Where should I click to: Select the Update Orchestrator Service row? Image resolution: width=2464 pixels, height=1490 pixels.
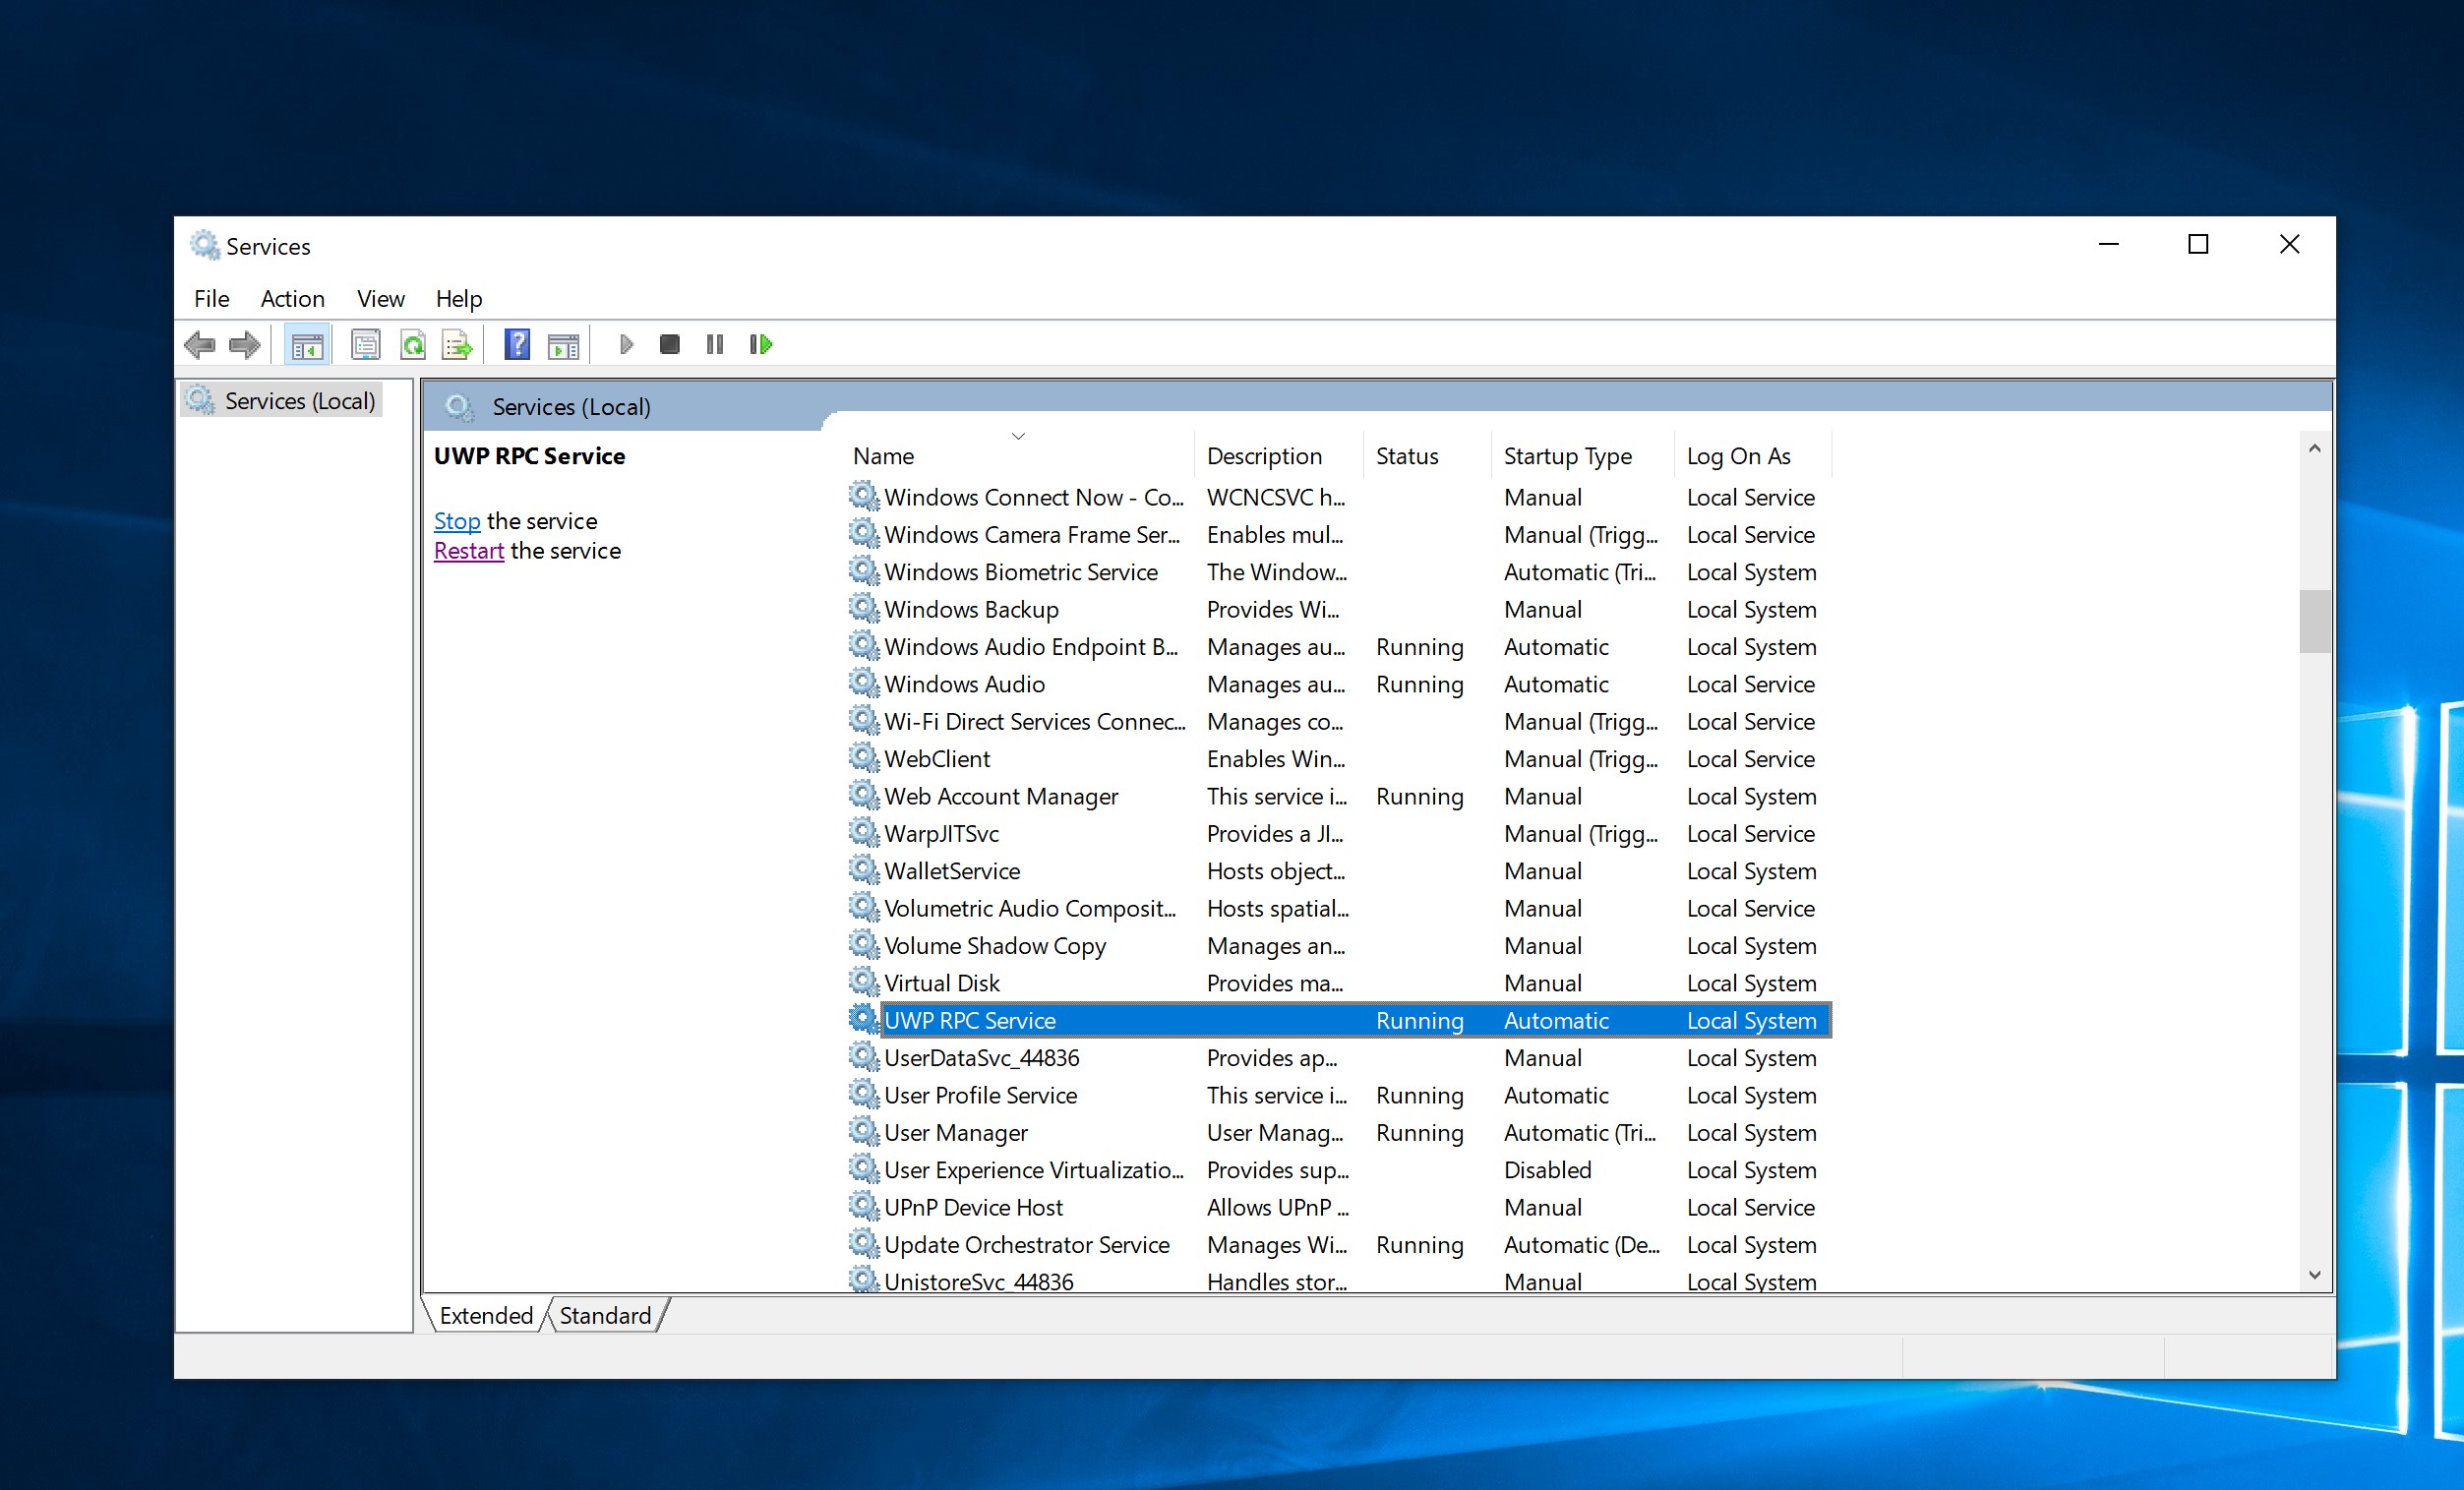1339,1244
